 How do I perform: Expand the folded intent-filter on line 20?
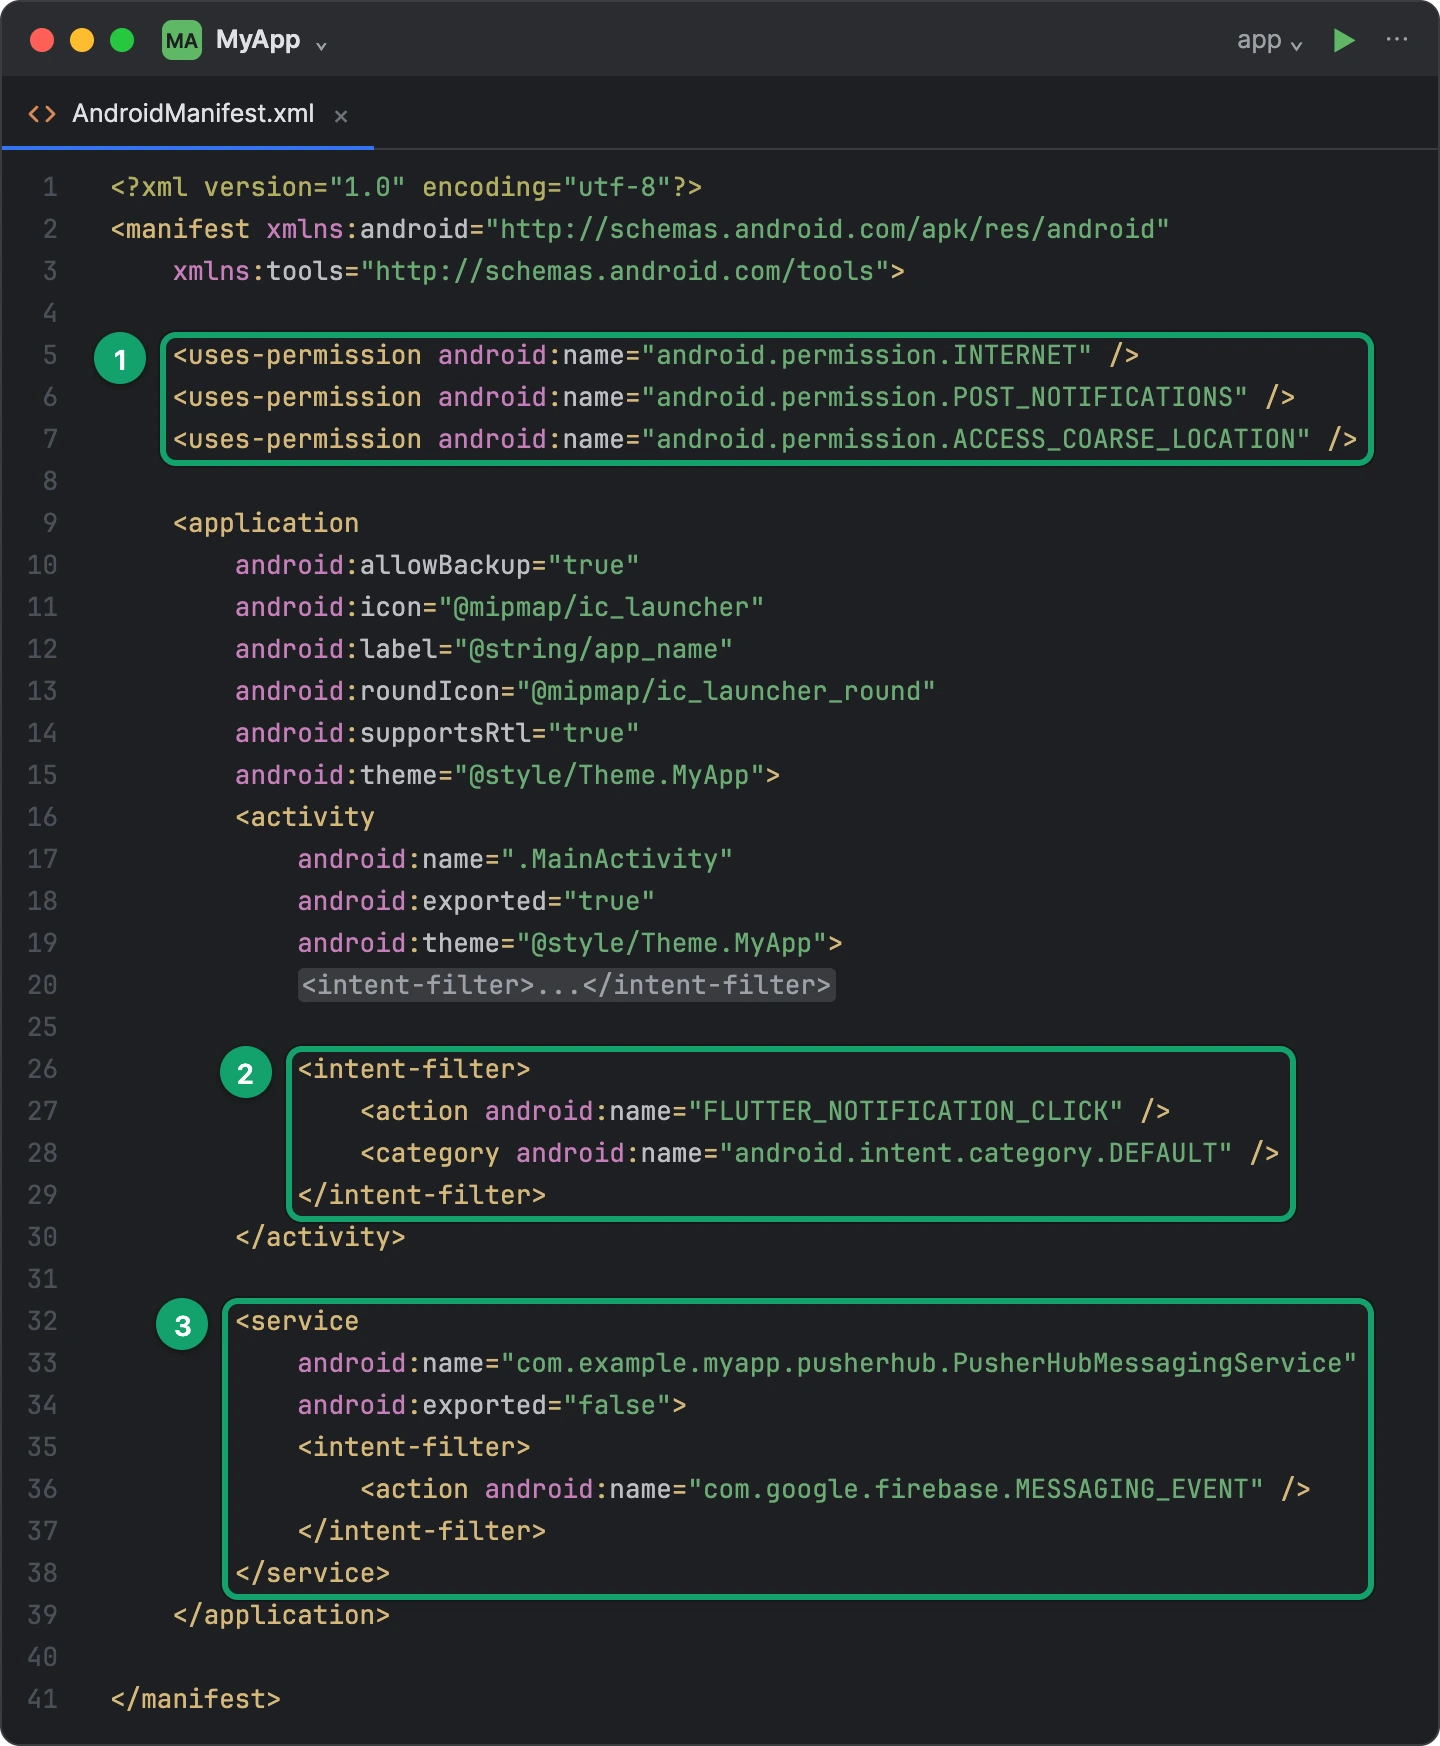[566, 985]
